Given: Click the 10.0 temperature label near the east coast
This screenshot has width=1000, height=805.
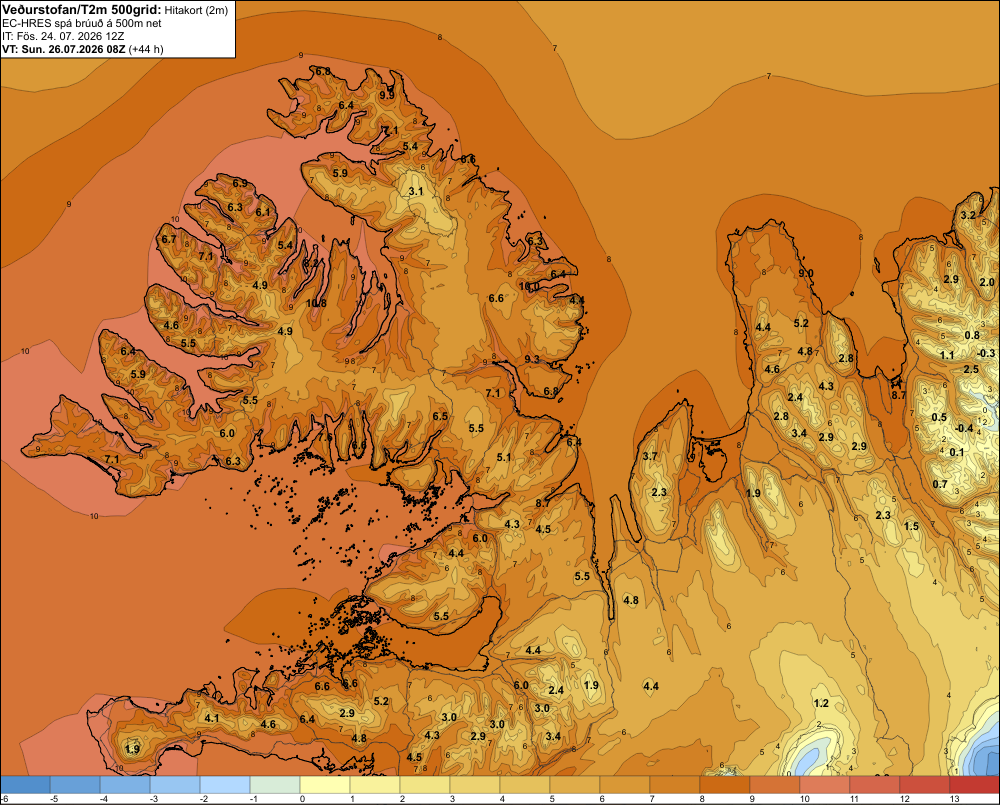Looking at the screenshot, I should click(x=529, y=286).
